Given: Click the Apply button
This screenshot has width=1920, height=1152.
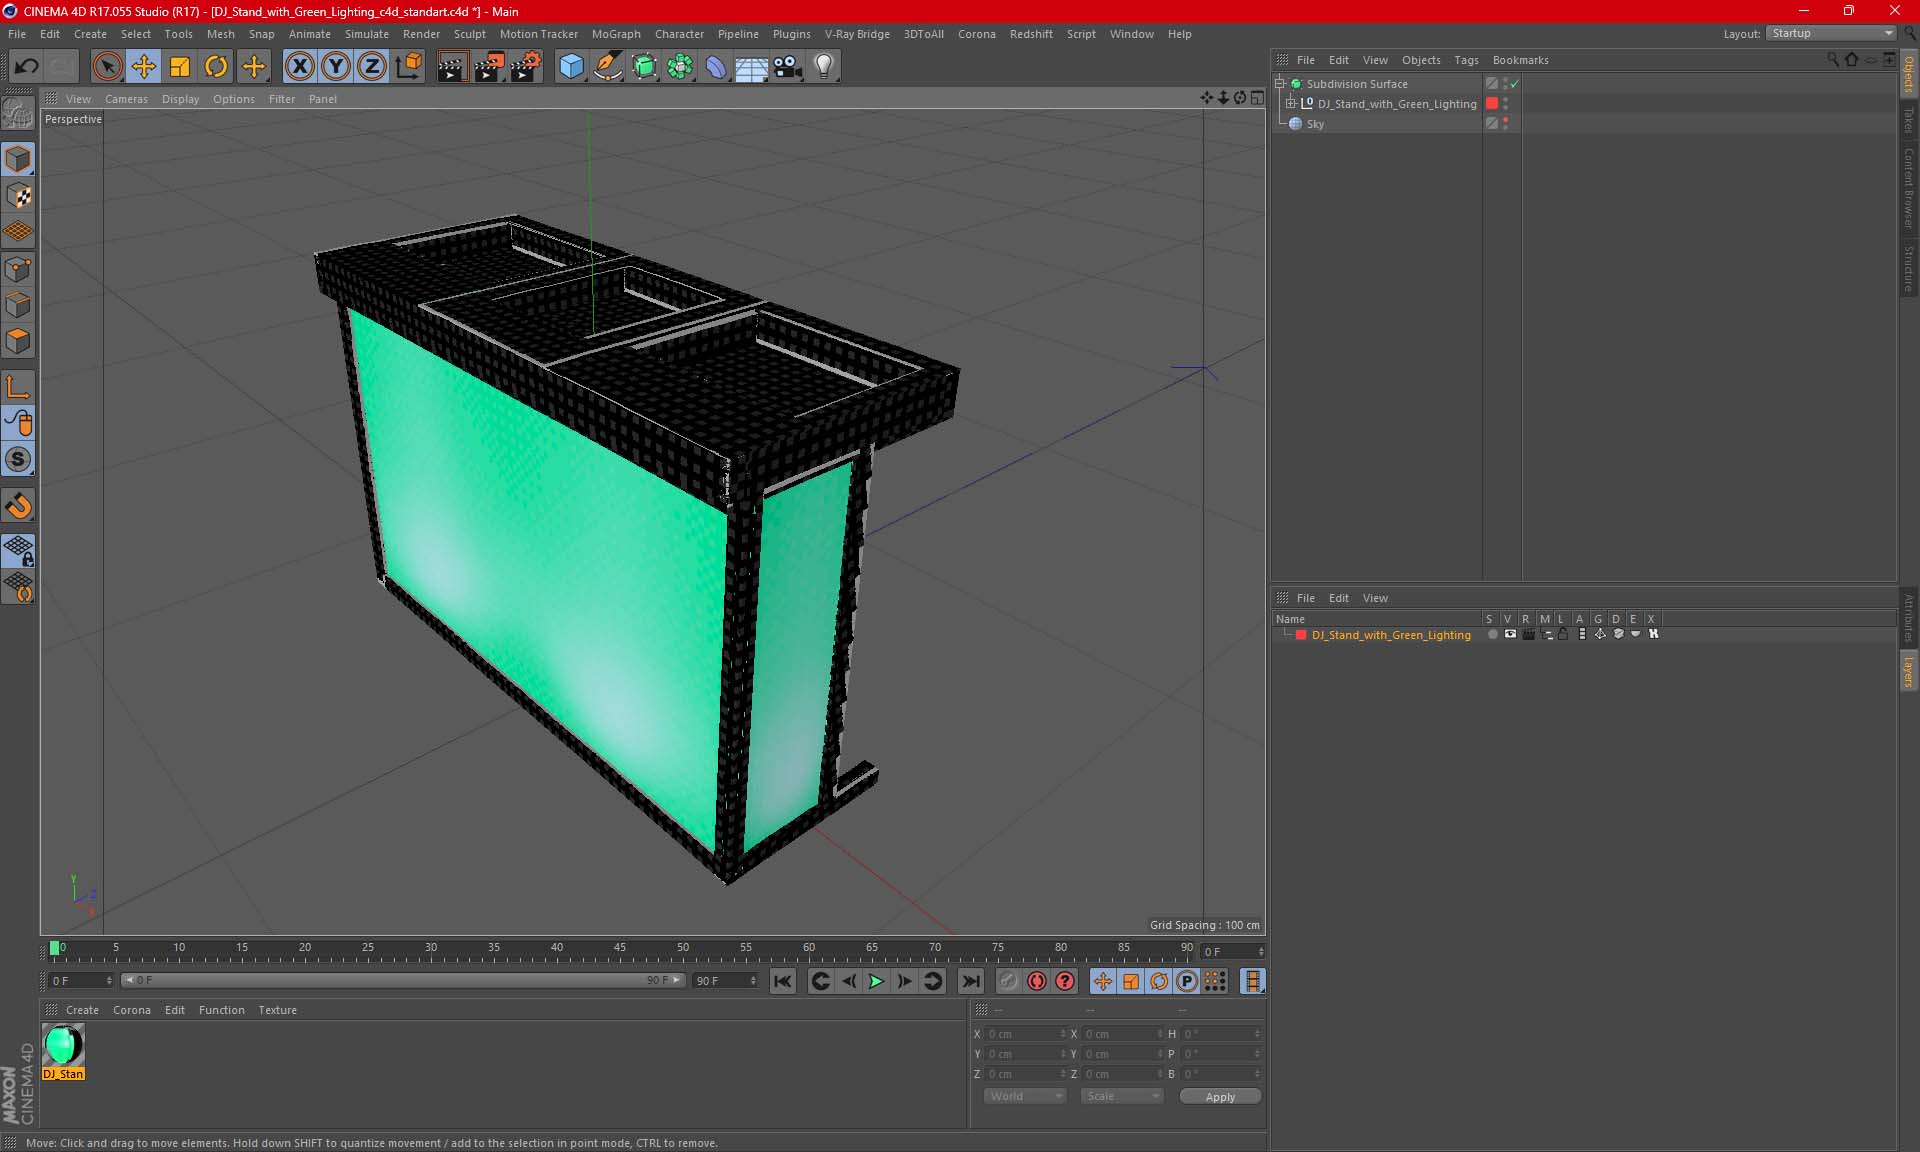Looking at the screenshot, I should pos(1219,1096).
